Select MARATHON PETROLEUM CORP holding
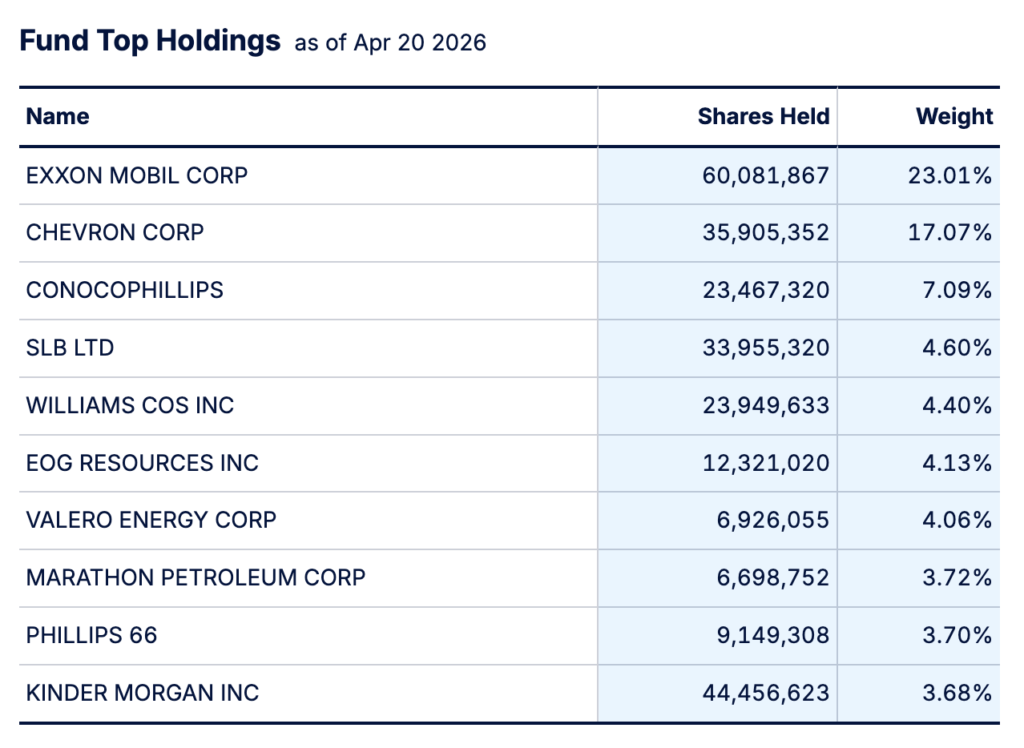The image size is (1024, 748). [196, 578]
